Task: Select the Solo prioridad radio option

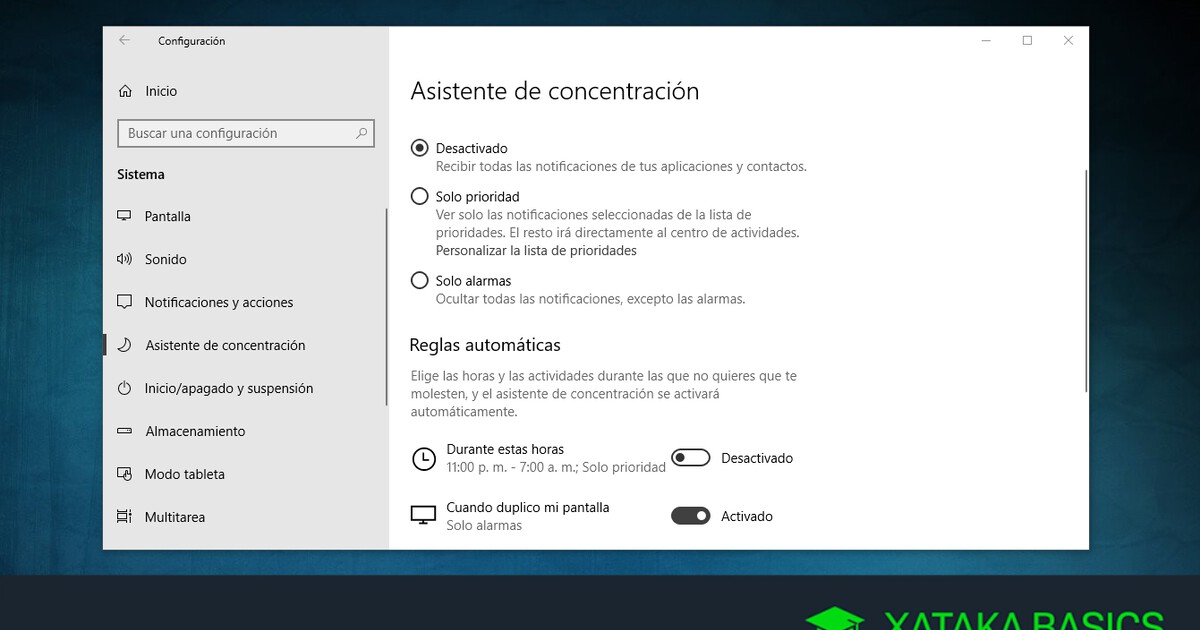Action: pyautogui.click(x=420, y=197)
